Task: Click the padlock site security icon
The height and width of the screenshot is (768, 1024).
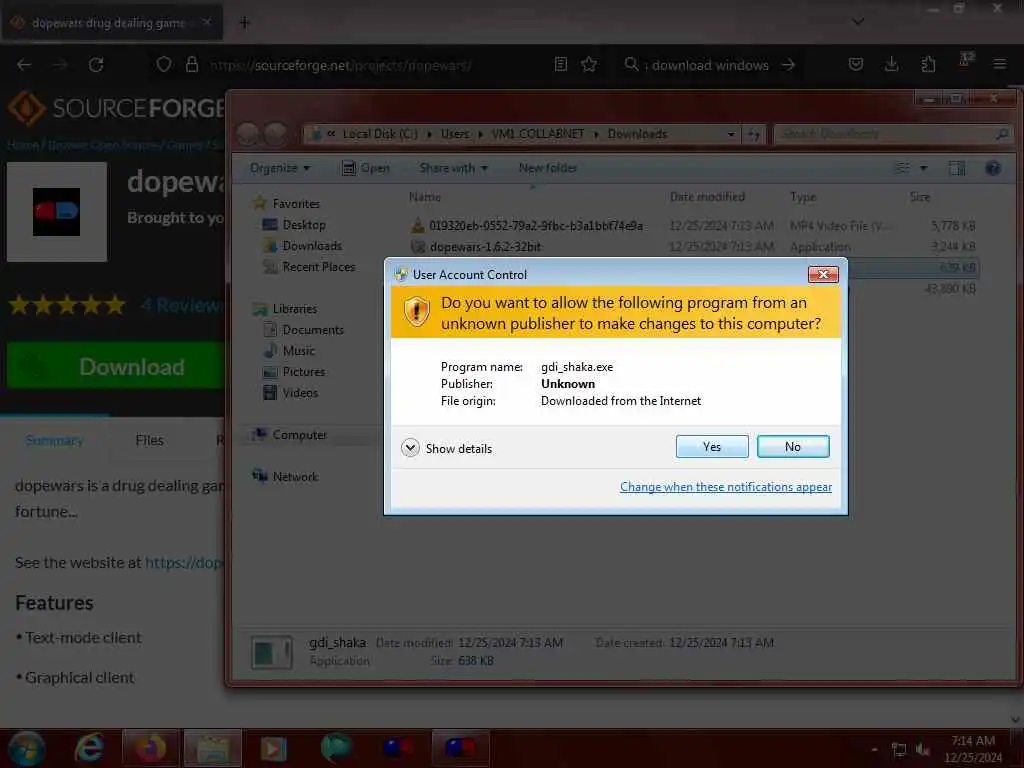Action: [x=191, y=64]
